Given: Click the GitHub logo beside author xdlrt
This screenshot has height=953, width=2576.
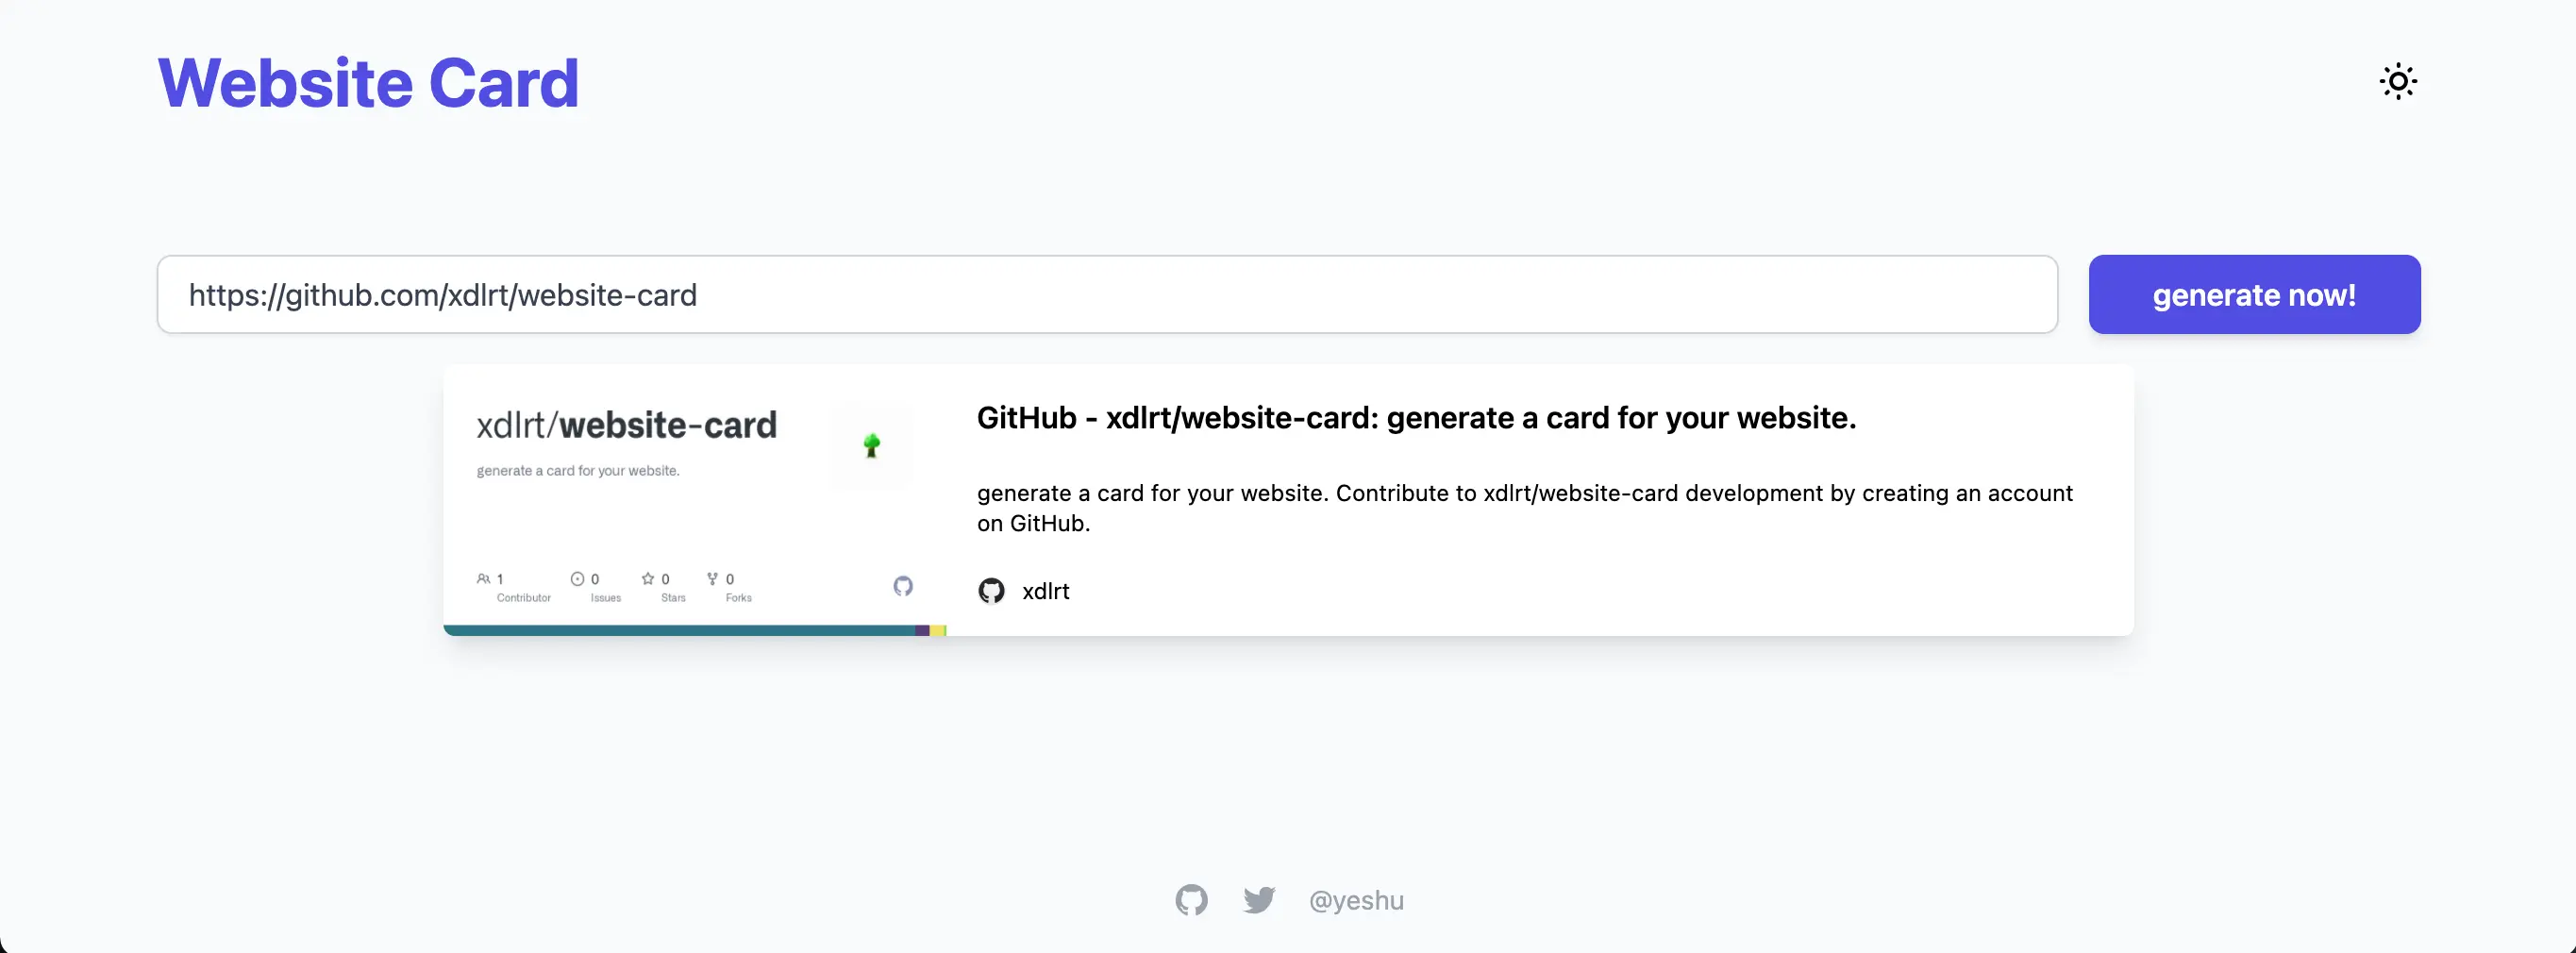Looking at the screenshot, I should (991, 591).
